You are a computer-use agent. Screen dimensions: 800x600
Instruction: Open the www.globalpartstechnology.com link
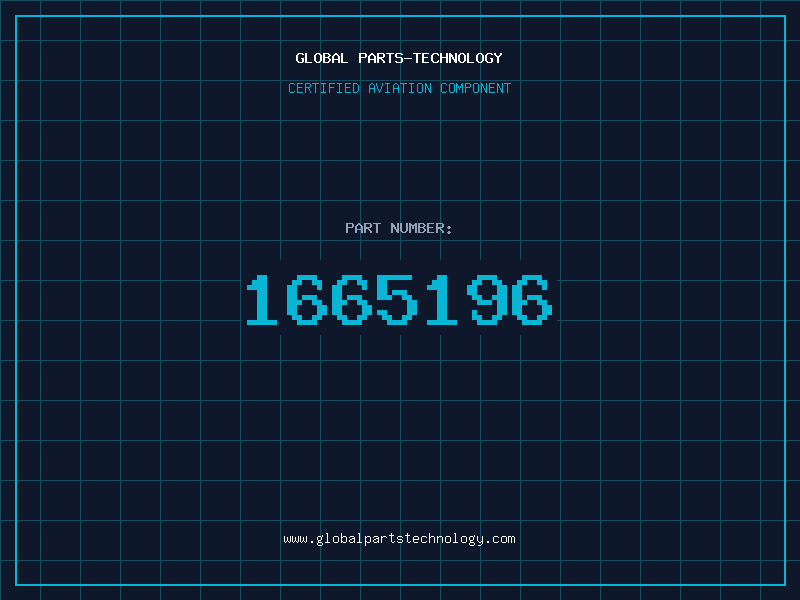[x=399, y=539]
